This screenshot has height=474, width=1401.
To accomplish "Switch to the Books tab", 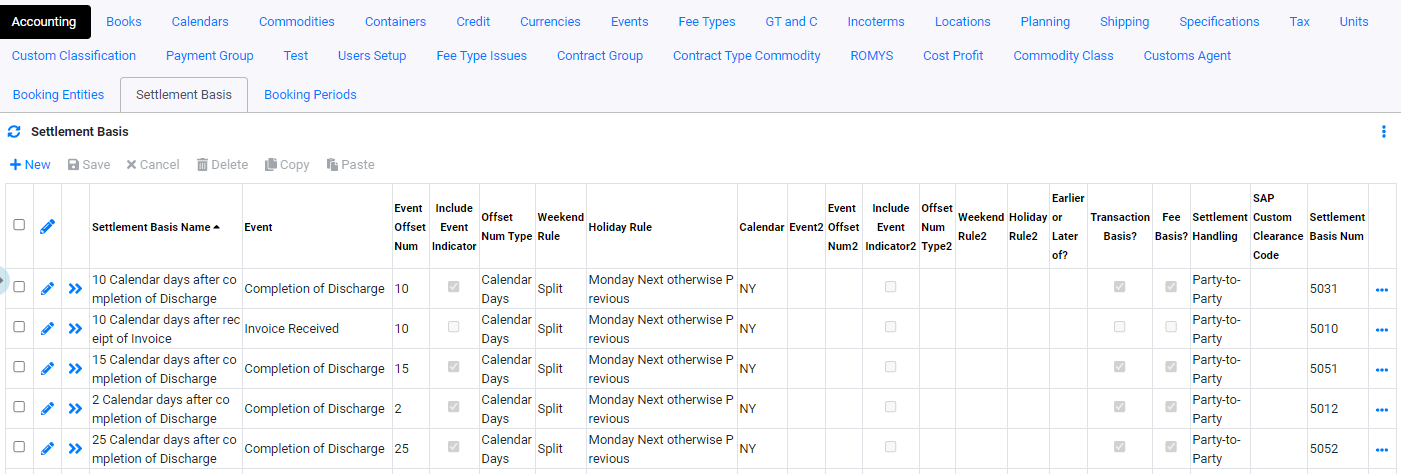I will (x=124, y=21).
